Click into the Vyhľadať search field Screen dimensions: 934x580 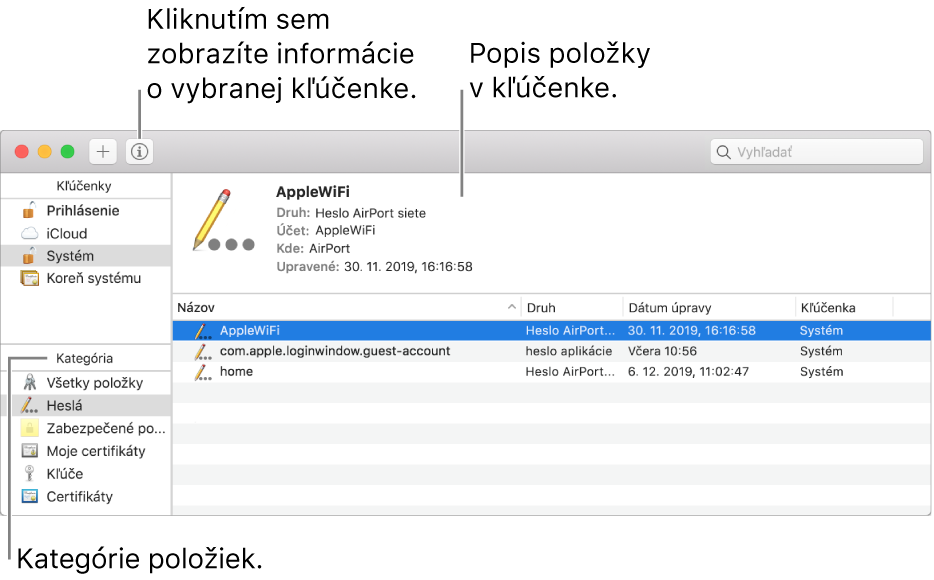pyautogui.click(x=816, y=152)
